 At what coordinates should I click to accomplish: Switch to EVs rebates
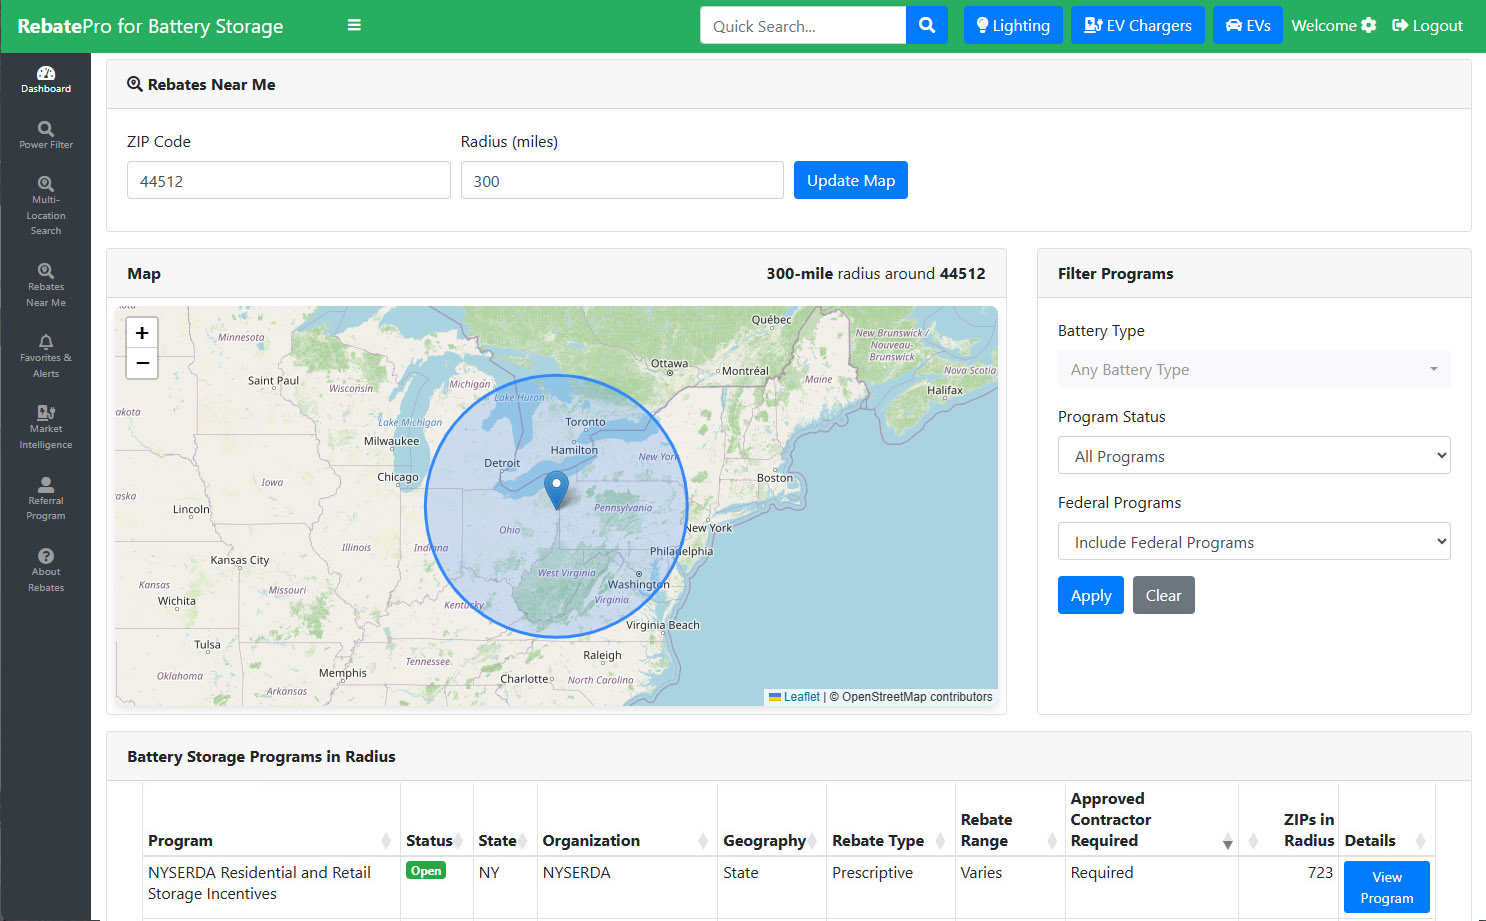point(1248,25)
